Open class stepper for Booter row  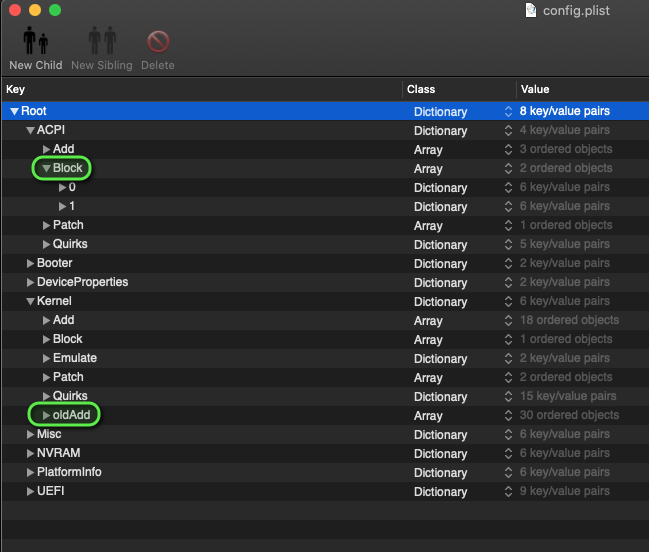coord(508,264)
